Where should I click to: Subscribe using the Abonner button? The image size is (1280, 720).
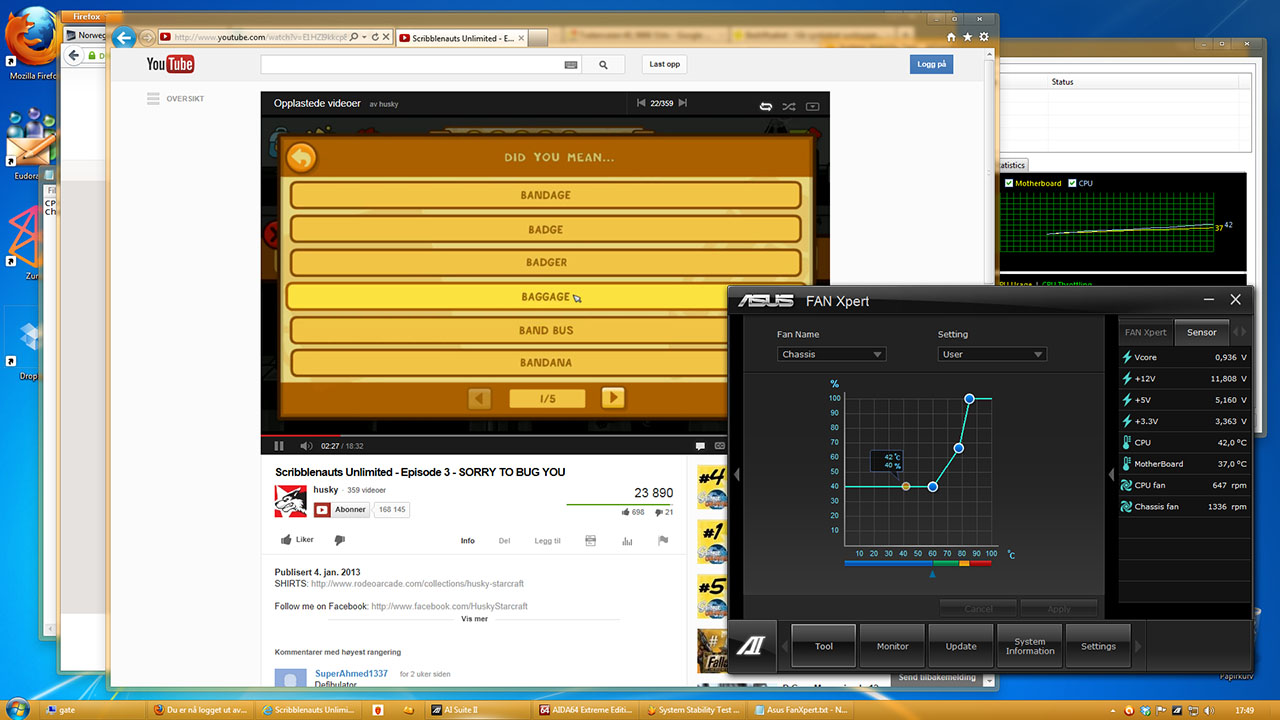(x=343, y=510)
